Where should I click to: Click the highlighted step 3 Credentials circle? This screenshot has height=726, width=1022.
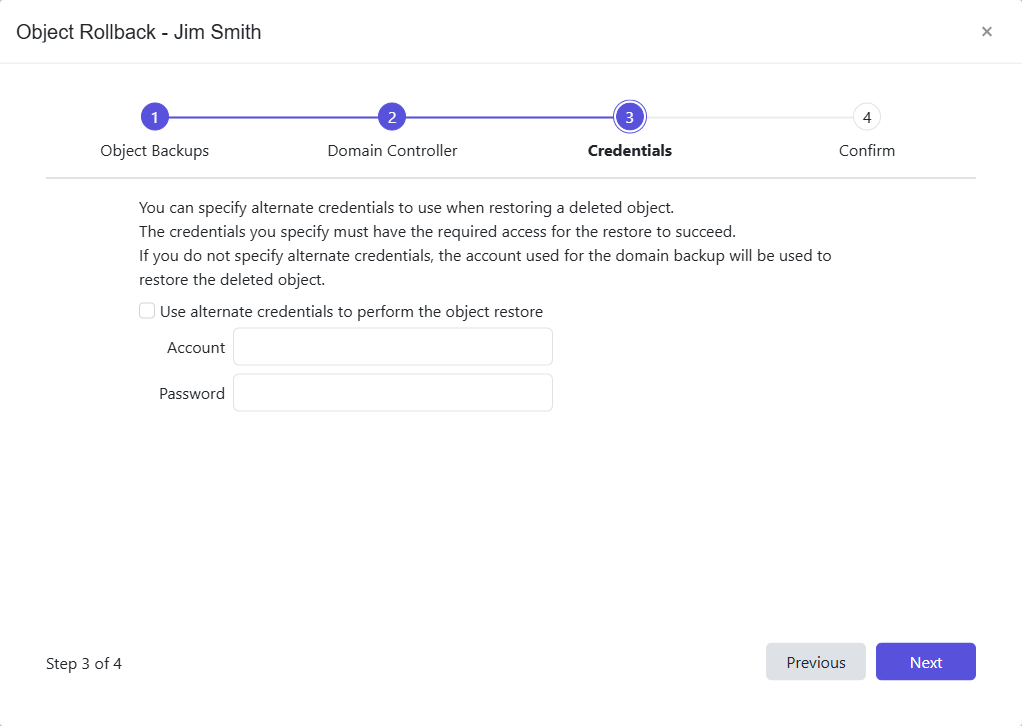point(629,116)
